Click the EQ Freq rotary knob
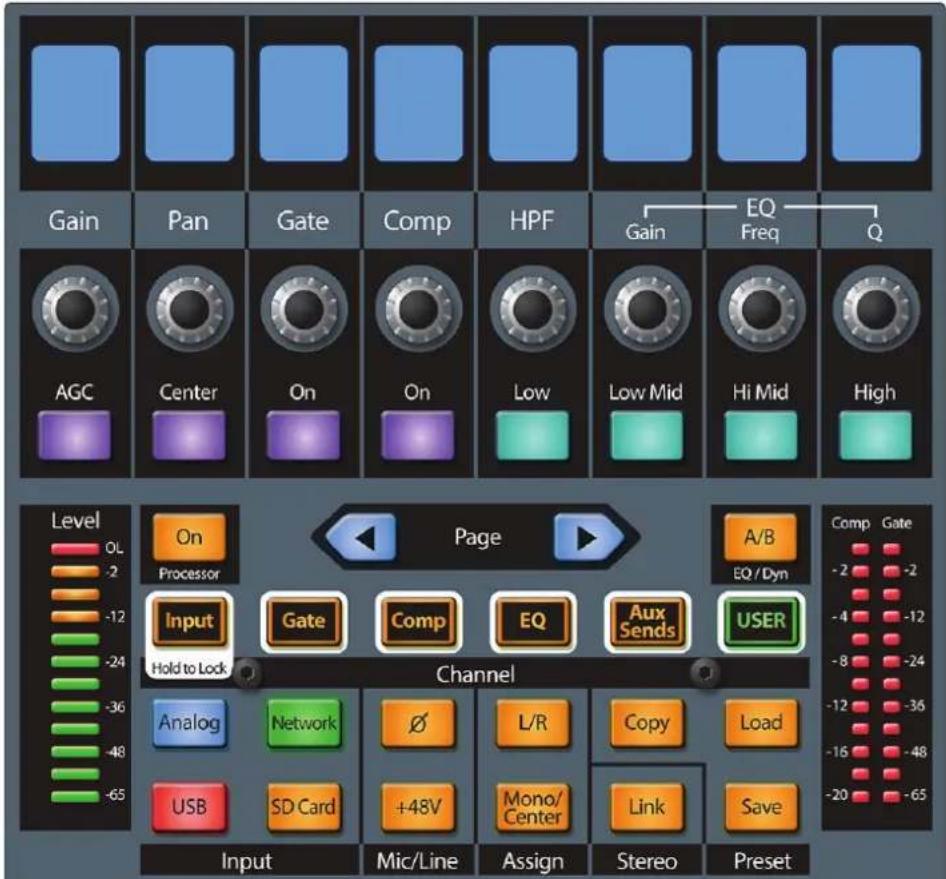Image resolution: width=946 pixels, height=879 pixels. [761, 309]
